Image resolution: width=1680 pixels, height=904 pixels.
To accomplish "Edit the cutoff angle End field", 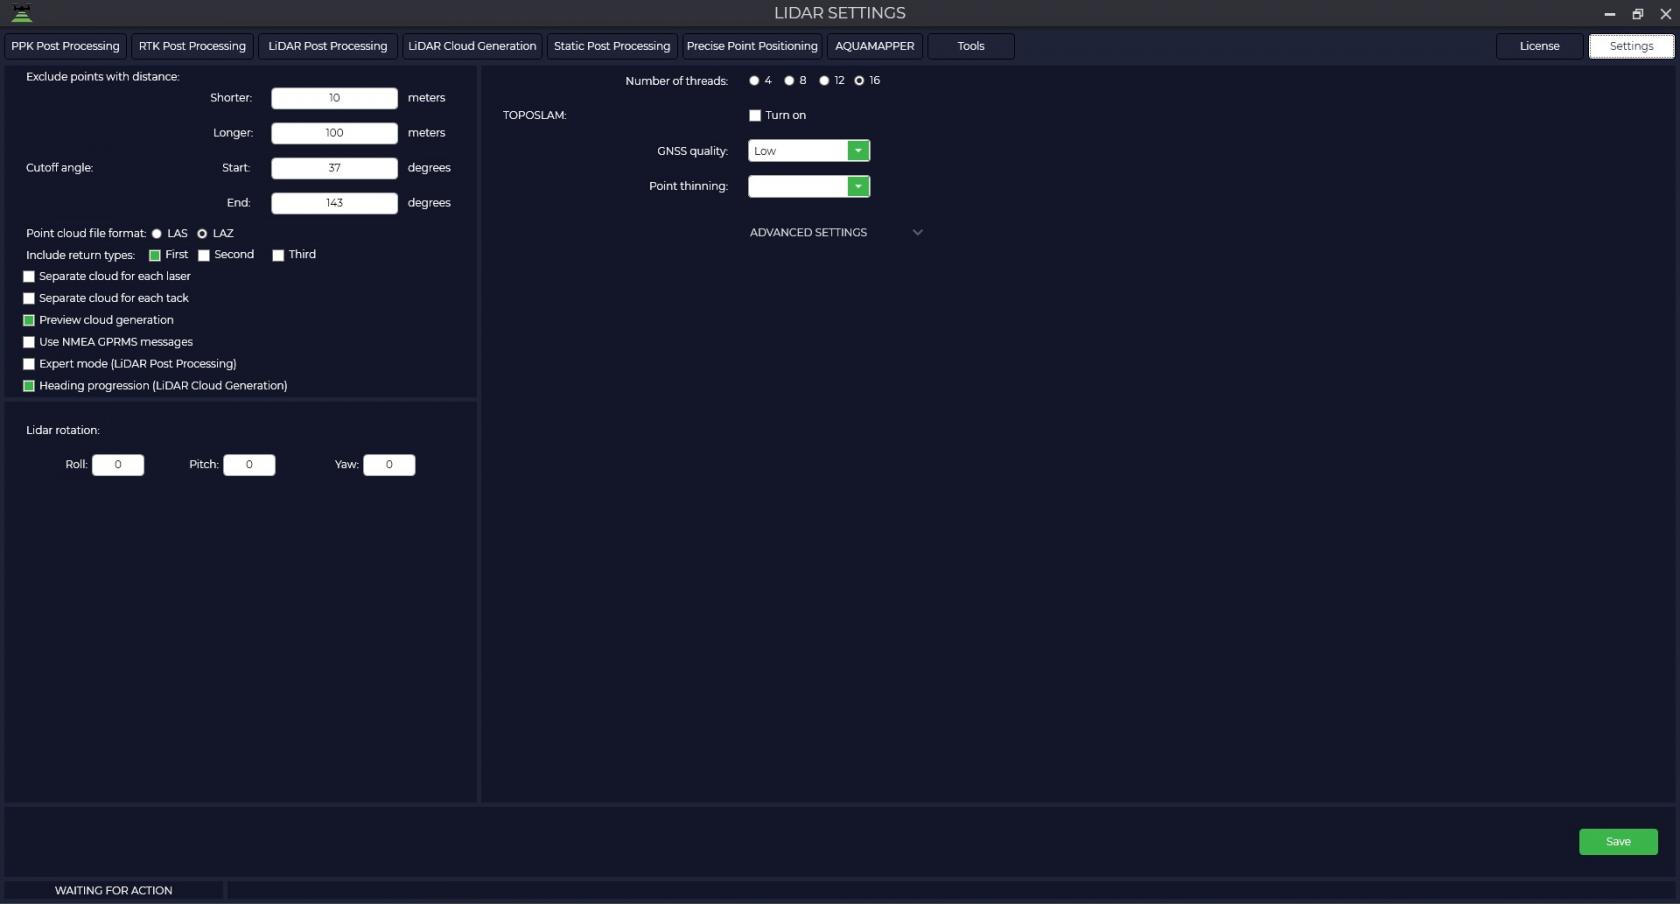I will point(334,203).
